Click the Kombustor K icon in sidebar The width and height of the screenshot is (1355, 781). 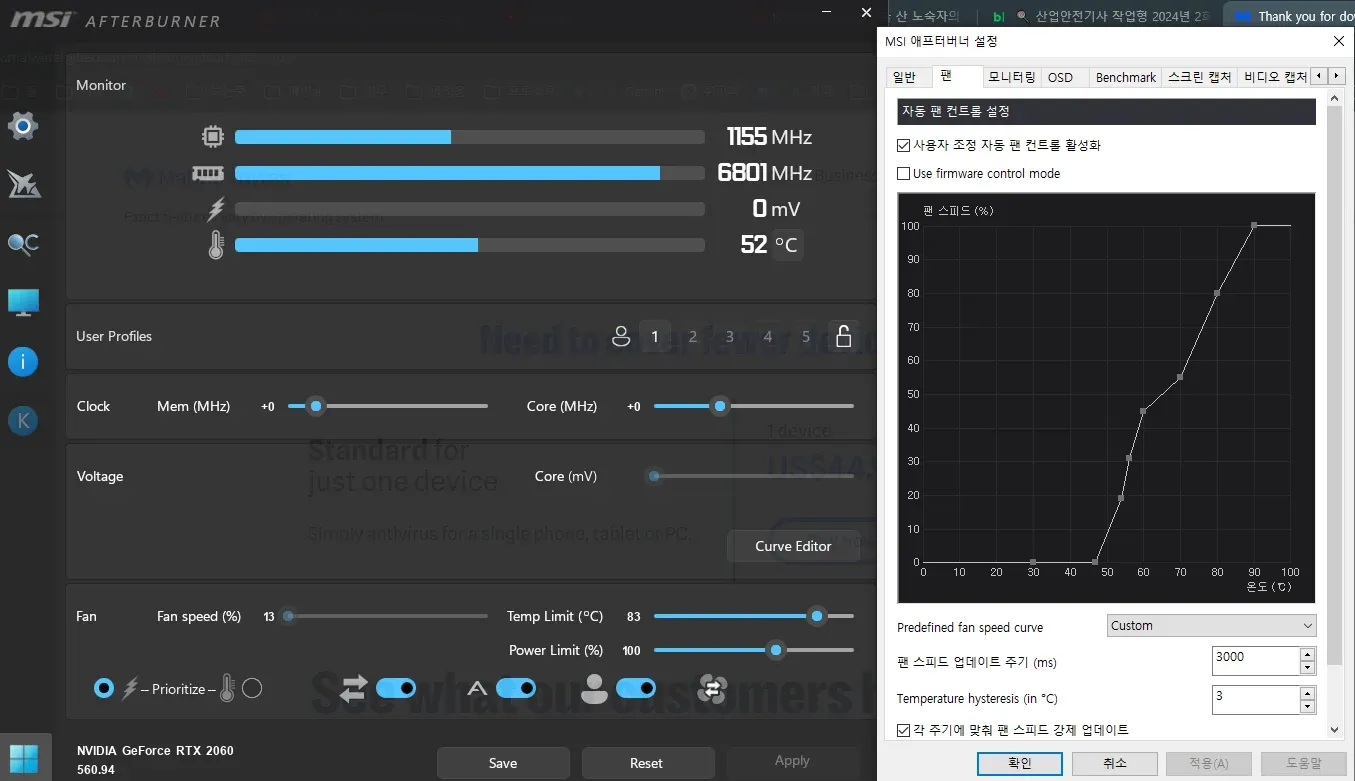coord(22,420)
